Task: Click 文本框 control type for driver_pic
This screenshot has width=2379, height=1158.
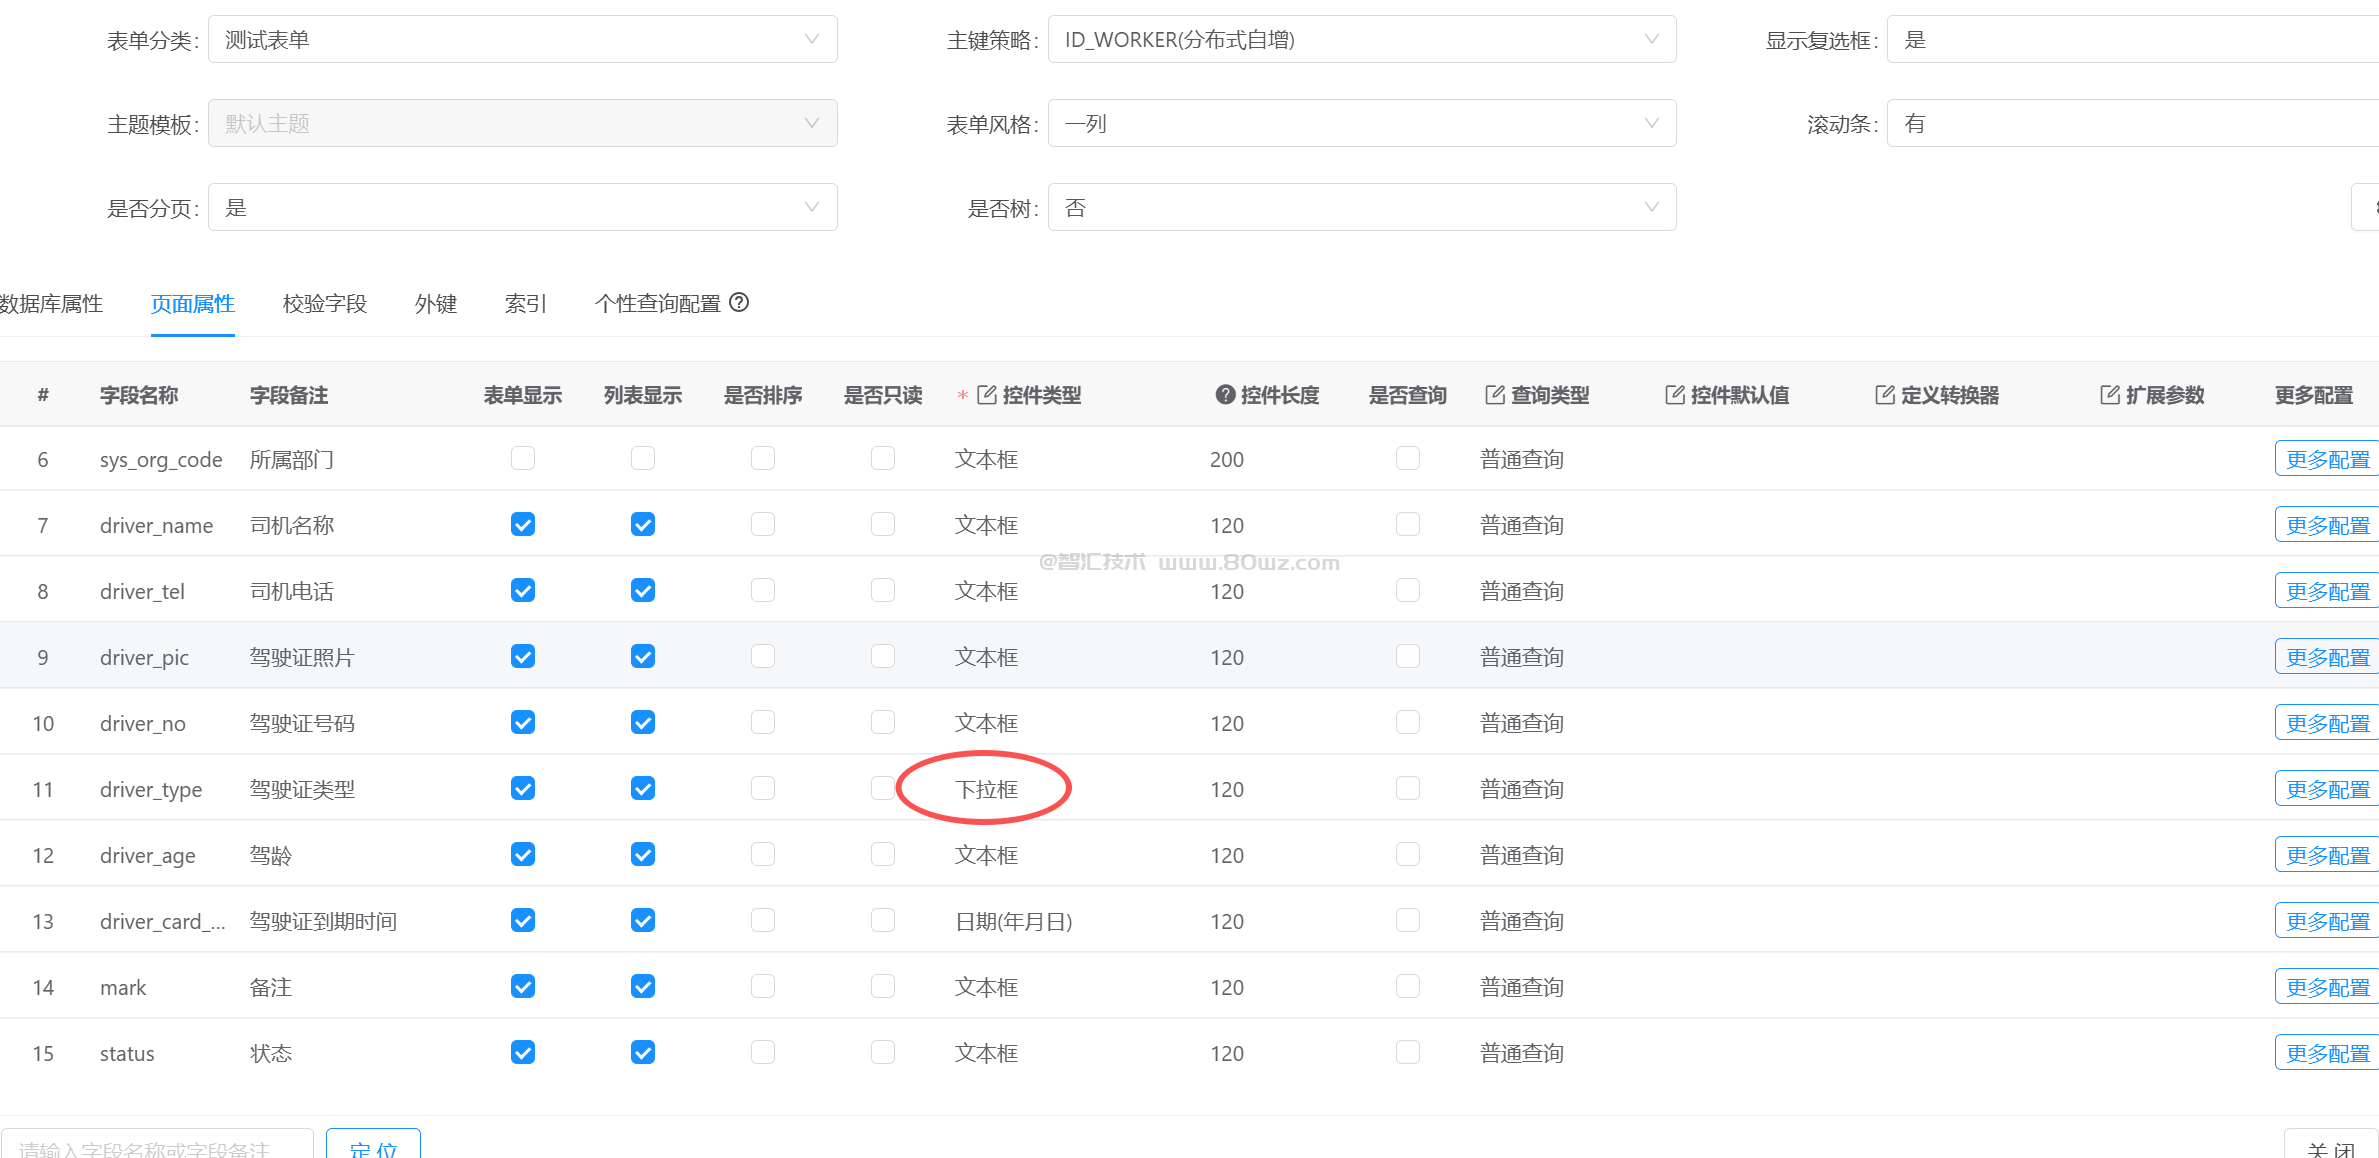Action: (x=986, y=657)
